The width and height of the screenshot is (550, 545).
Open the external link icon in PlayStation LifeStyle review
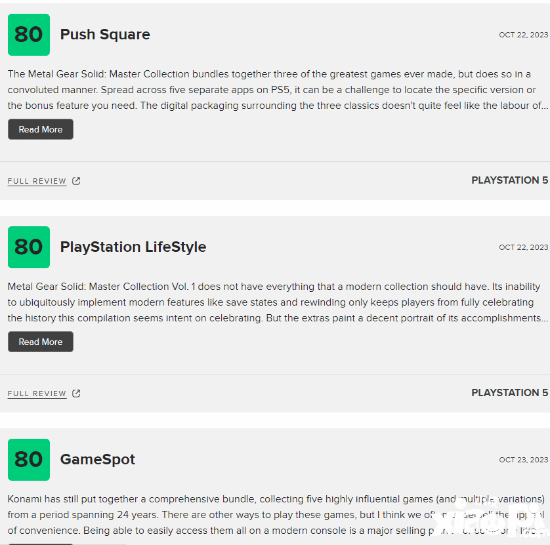point(76,393)
